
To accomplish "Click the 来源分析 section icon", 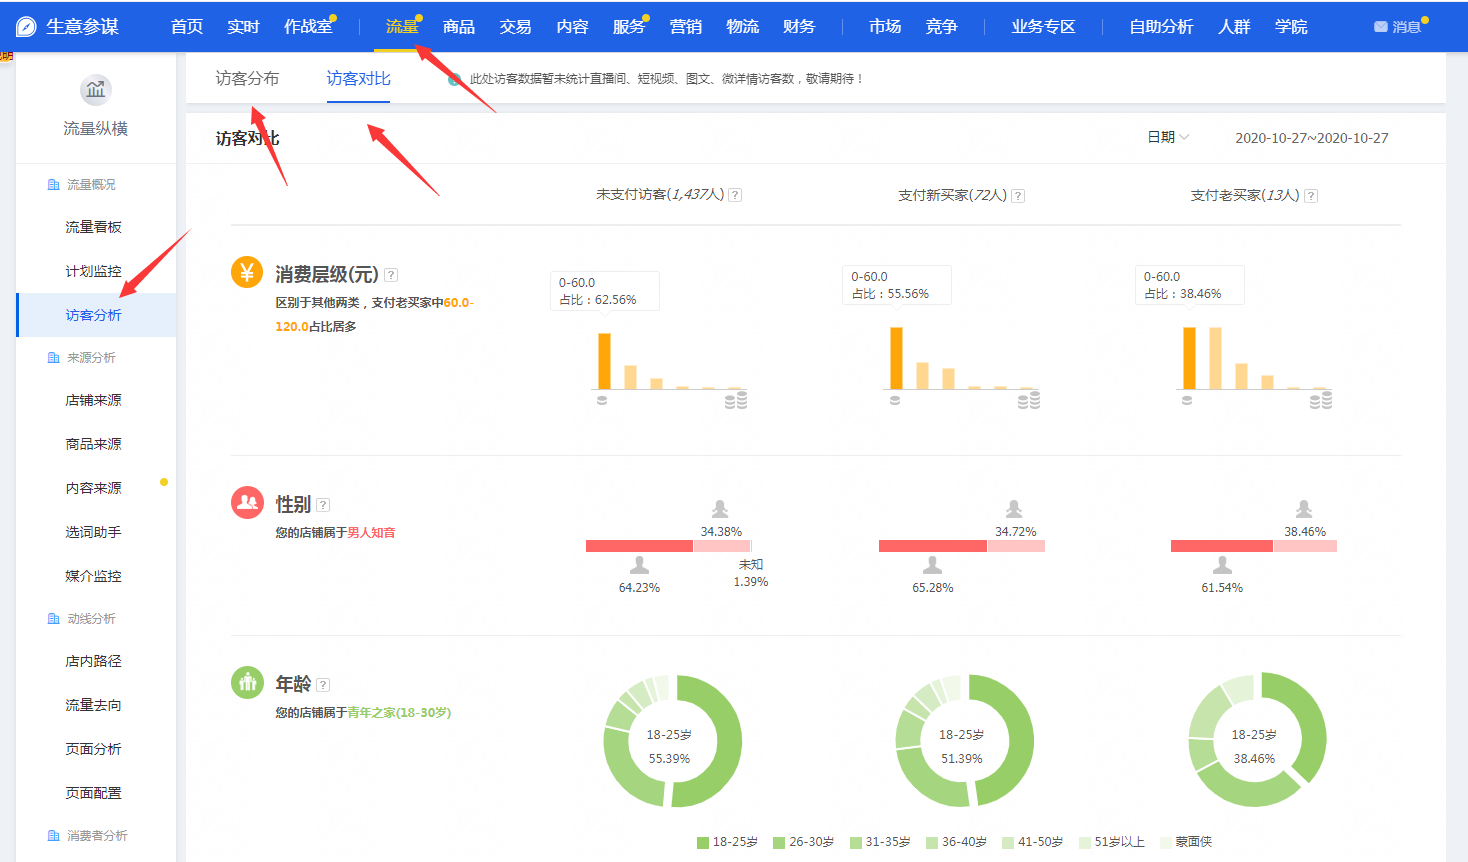I will tap(54, 358).
